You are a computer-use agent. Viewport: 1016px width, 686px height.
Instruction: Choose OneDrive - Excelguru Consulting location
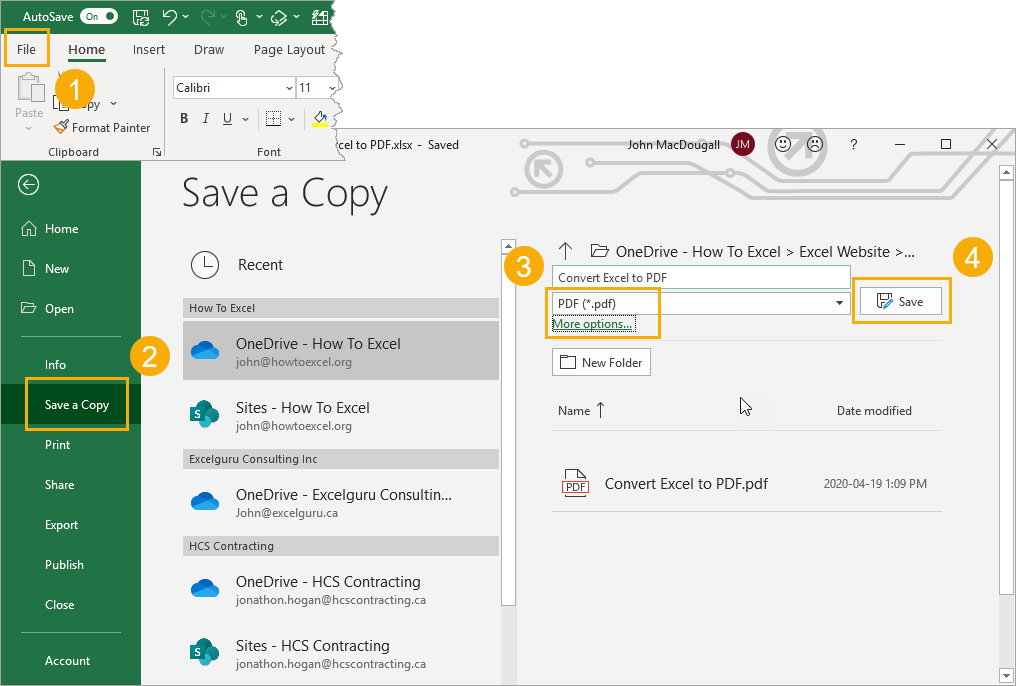(341, 502)
